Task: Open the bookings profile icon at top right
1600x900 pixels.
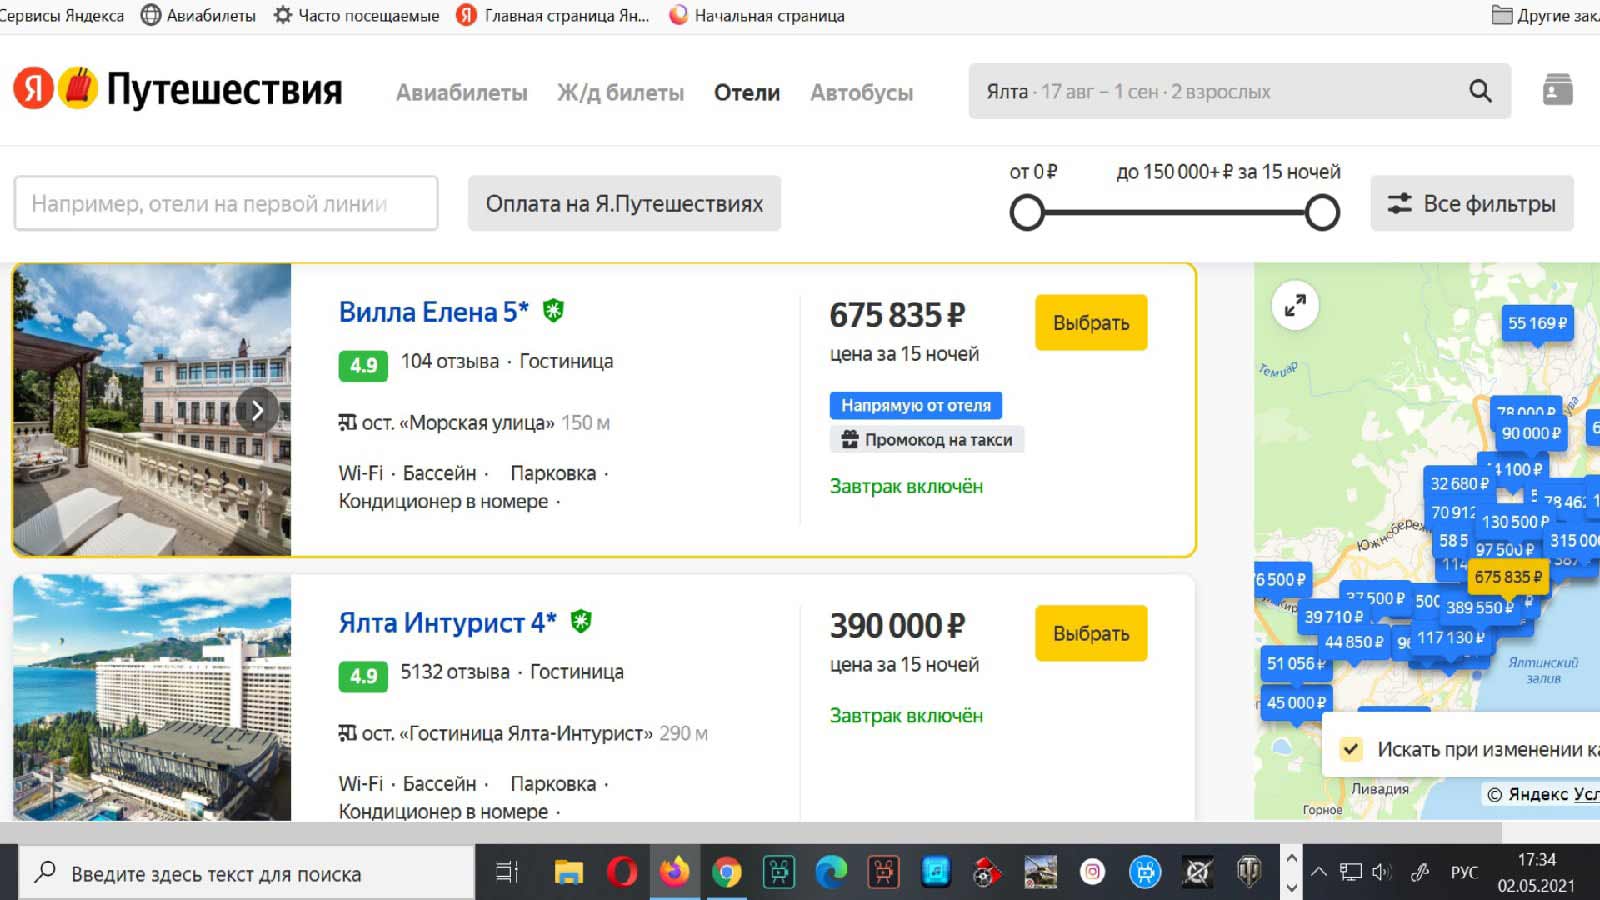Action: (x=1557, y=90)
